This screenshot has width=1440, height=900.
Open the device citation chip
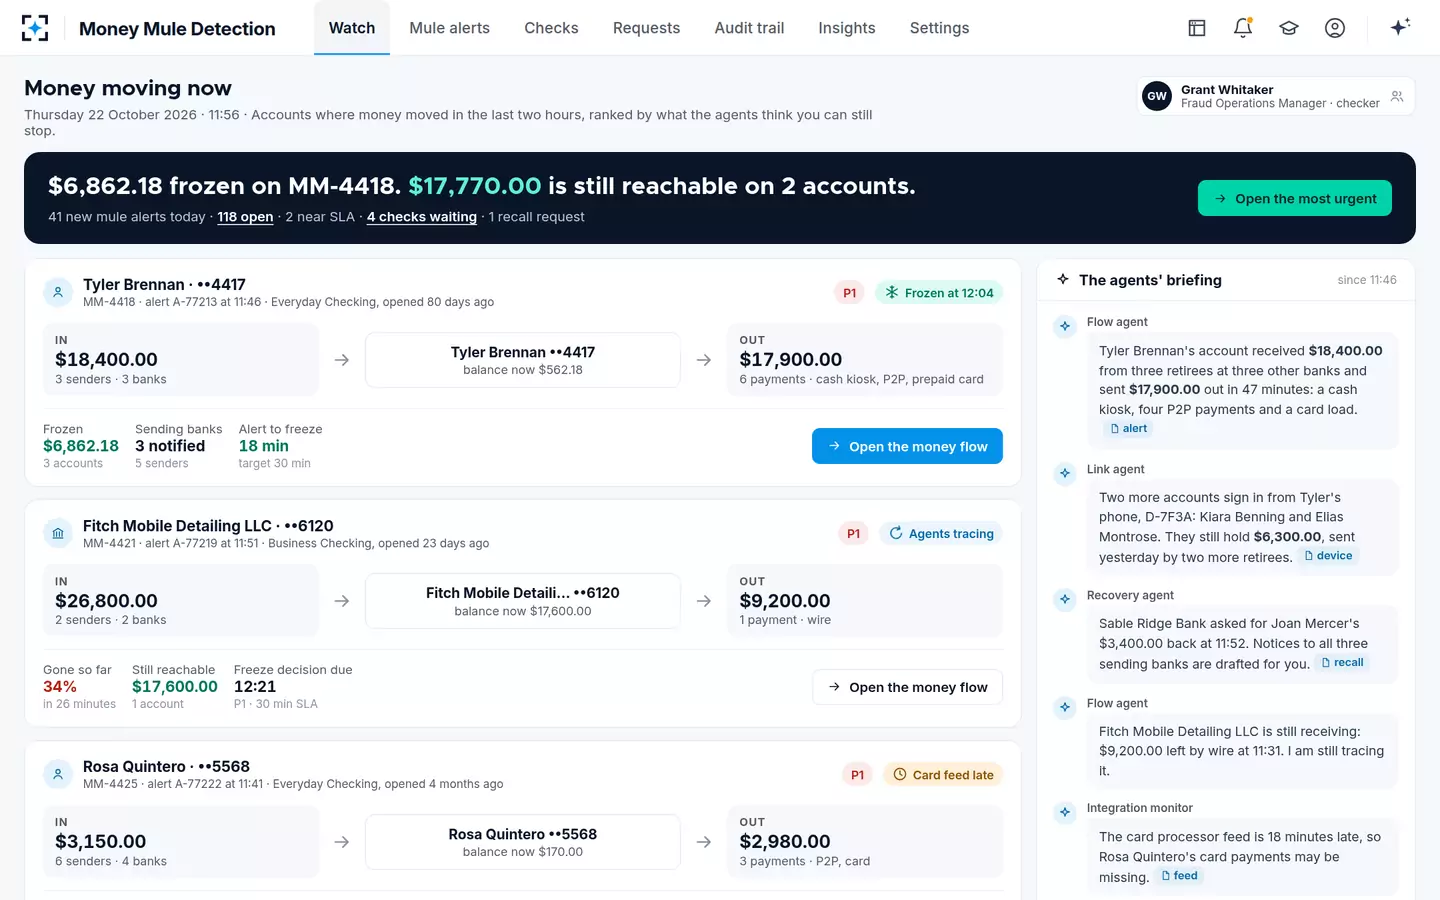pyautogui.click(x=1327, y=556)
